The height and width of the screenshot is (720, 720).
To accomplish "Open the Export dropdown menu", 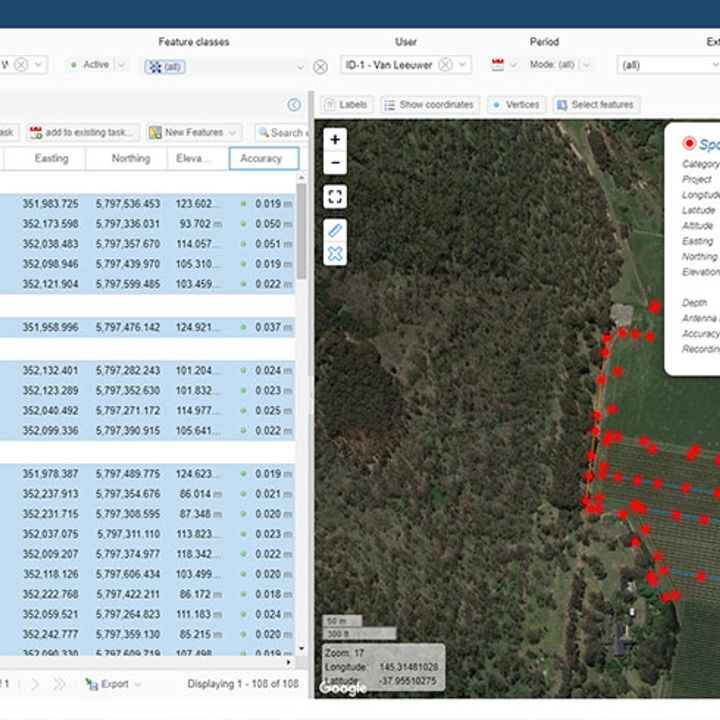I will pos(112,684).
